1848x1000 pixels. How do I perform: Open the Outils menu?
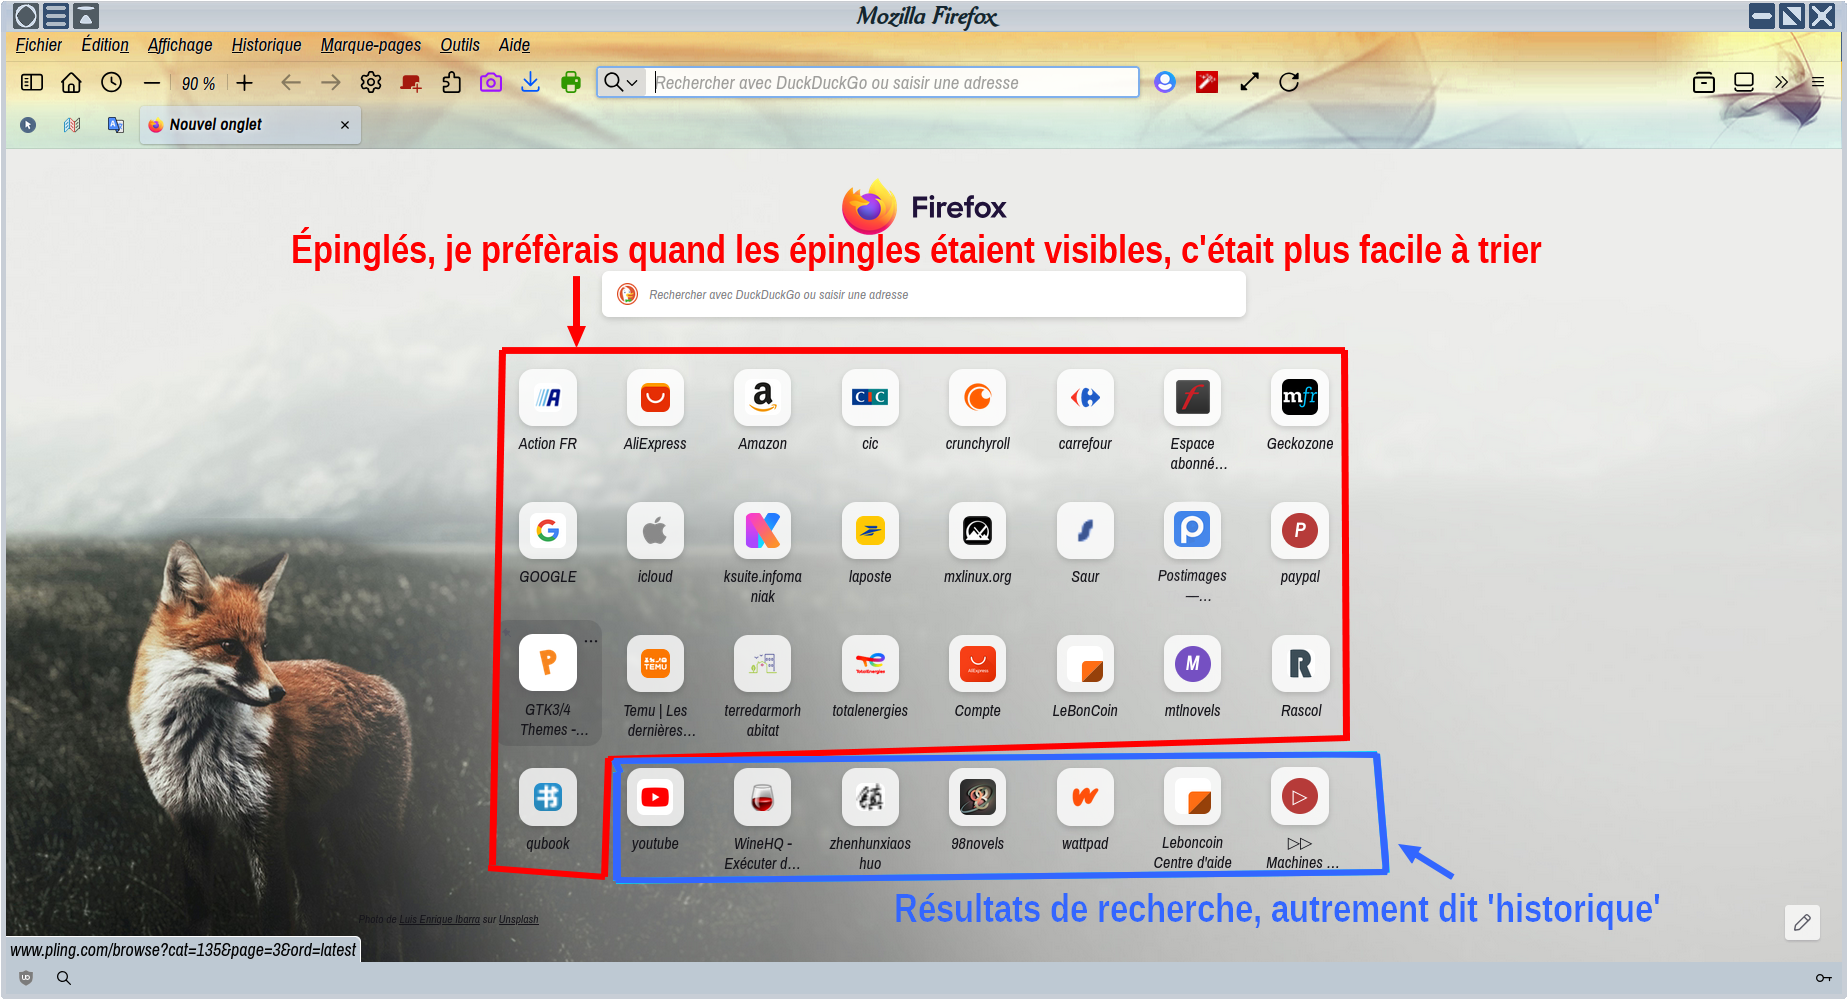tap(460, 45)
